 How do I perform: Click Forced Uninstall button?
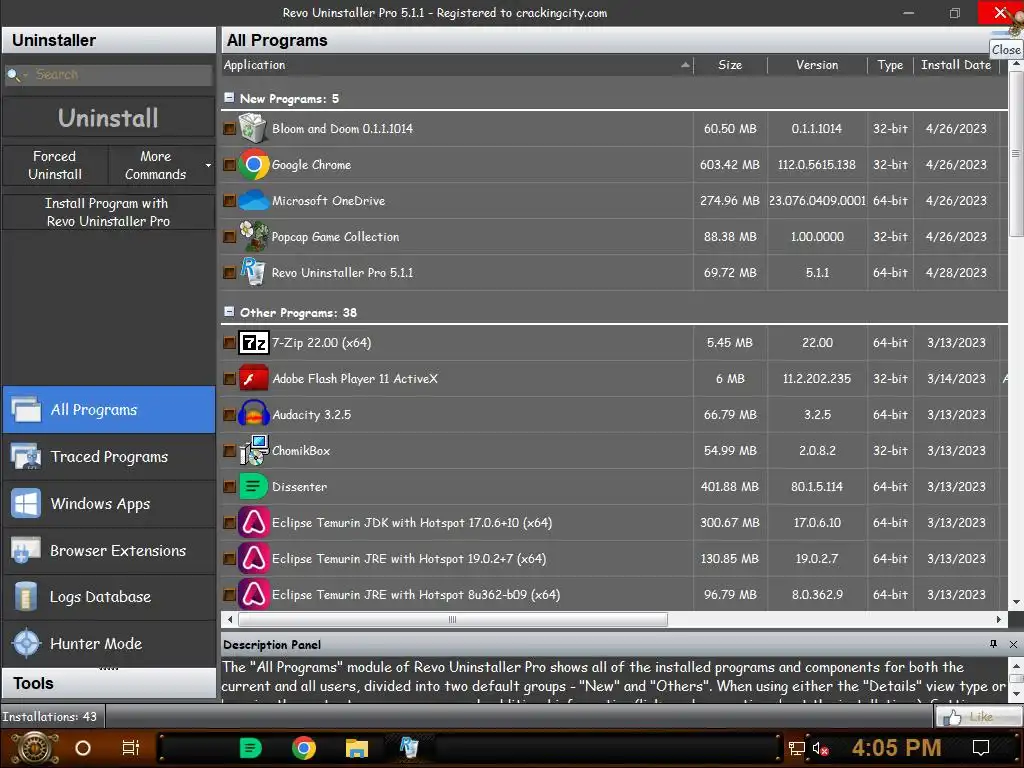(55, 165)
